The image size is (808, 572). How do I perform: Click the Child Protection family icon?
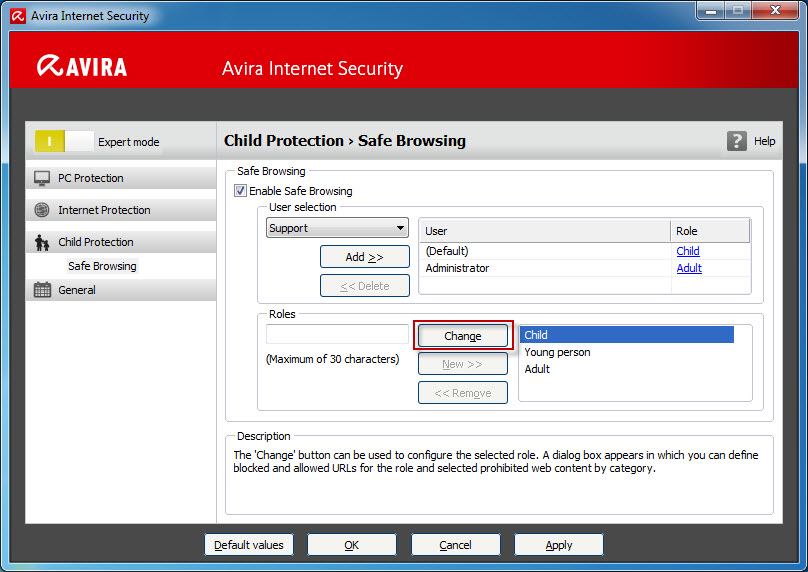[42, 242]
